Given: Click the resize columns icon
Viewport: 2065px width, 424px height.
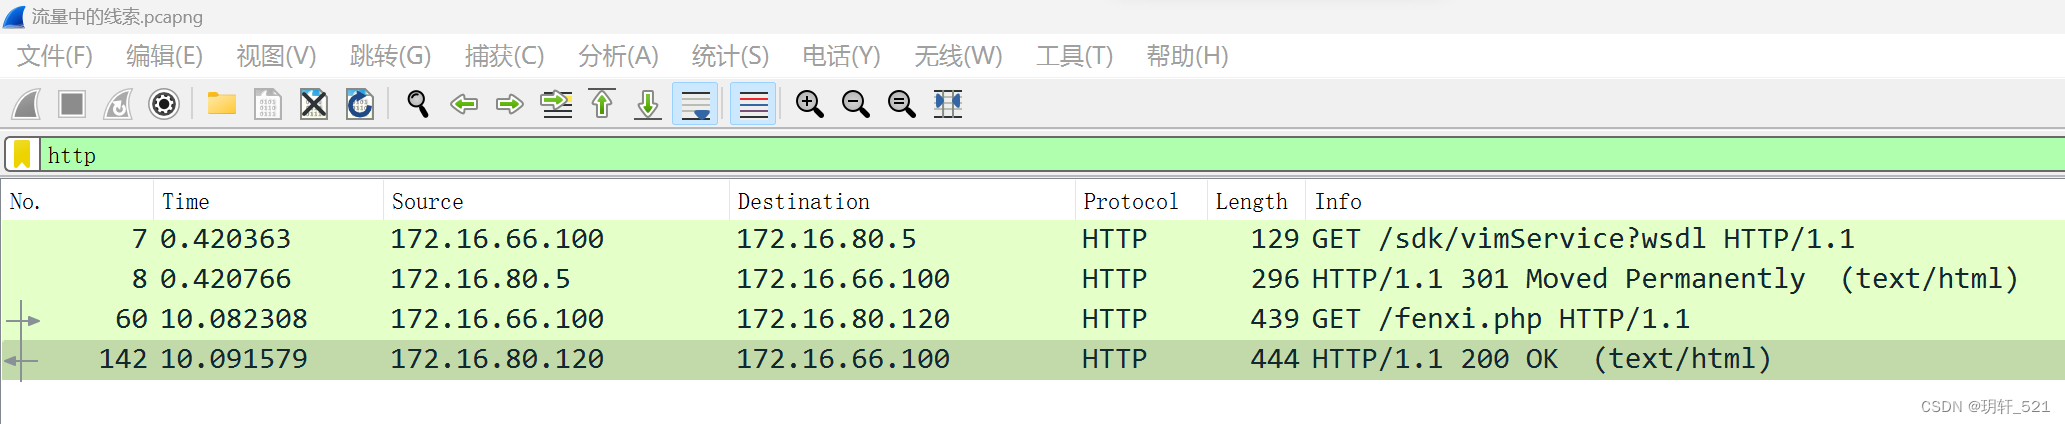Looking at the screenshot, I should [947, 104].
